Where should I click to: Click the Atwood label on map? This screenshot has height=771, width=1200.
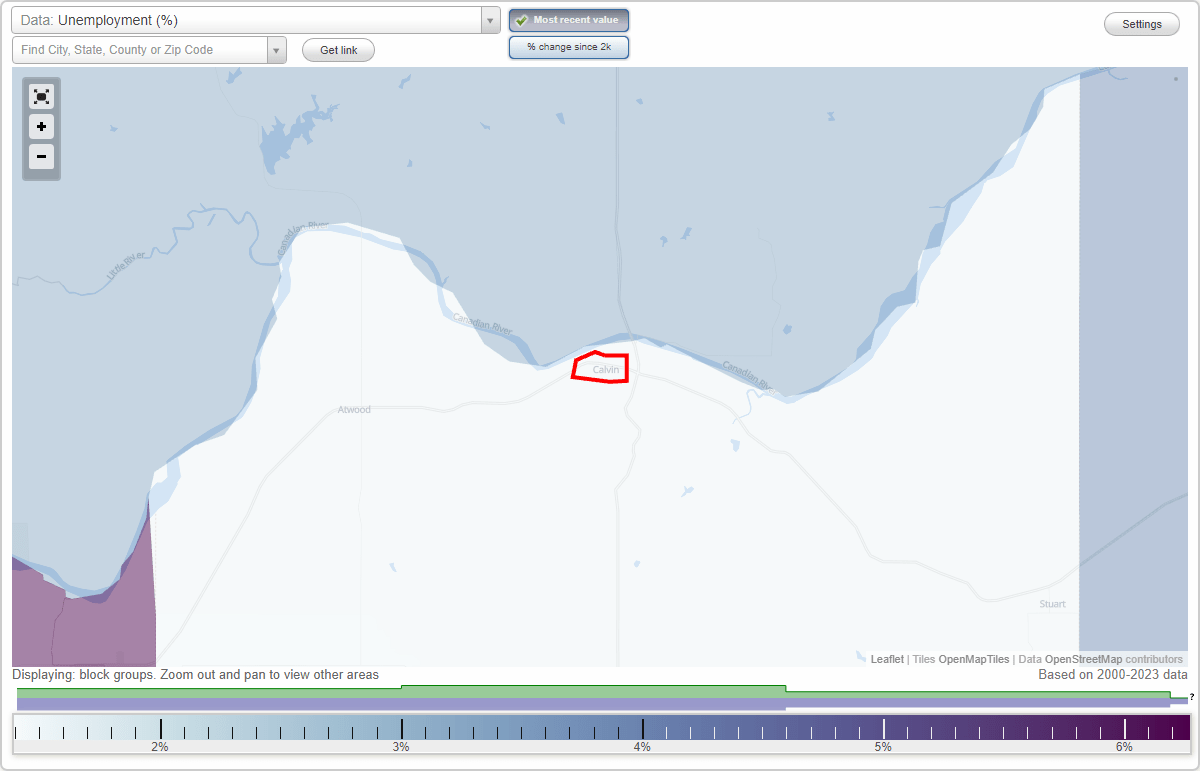point(354,410)
